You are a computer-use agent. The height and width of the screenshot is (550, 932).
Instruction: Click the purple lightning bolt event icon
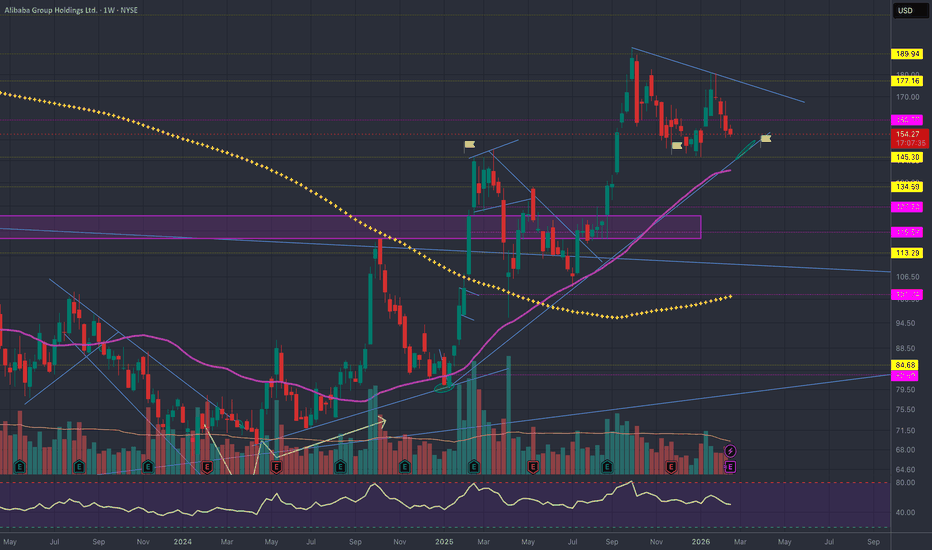pos(730,452)
